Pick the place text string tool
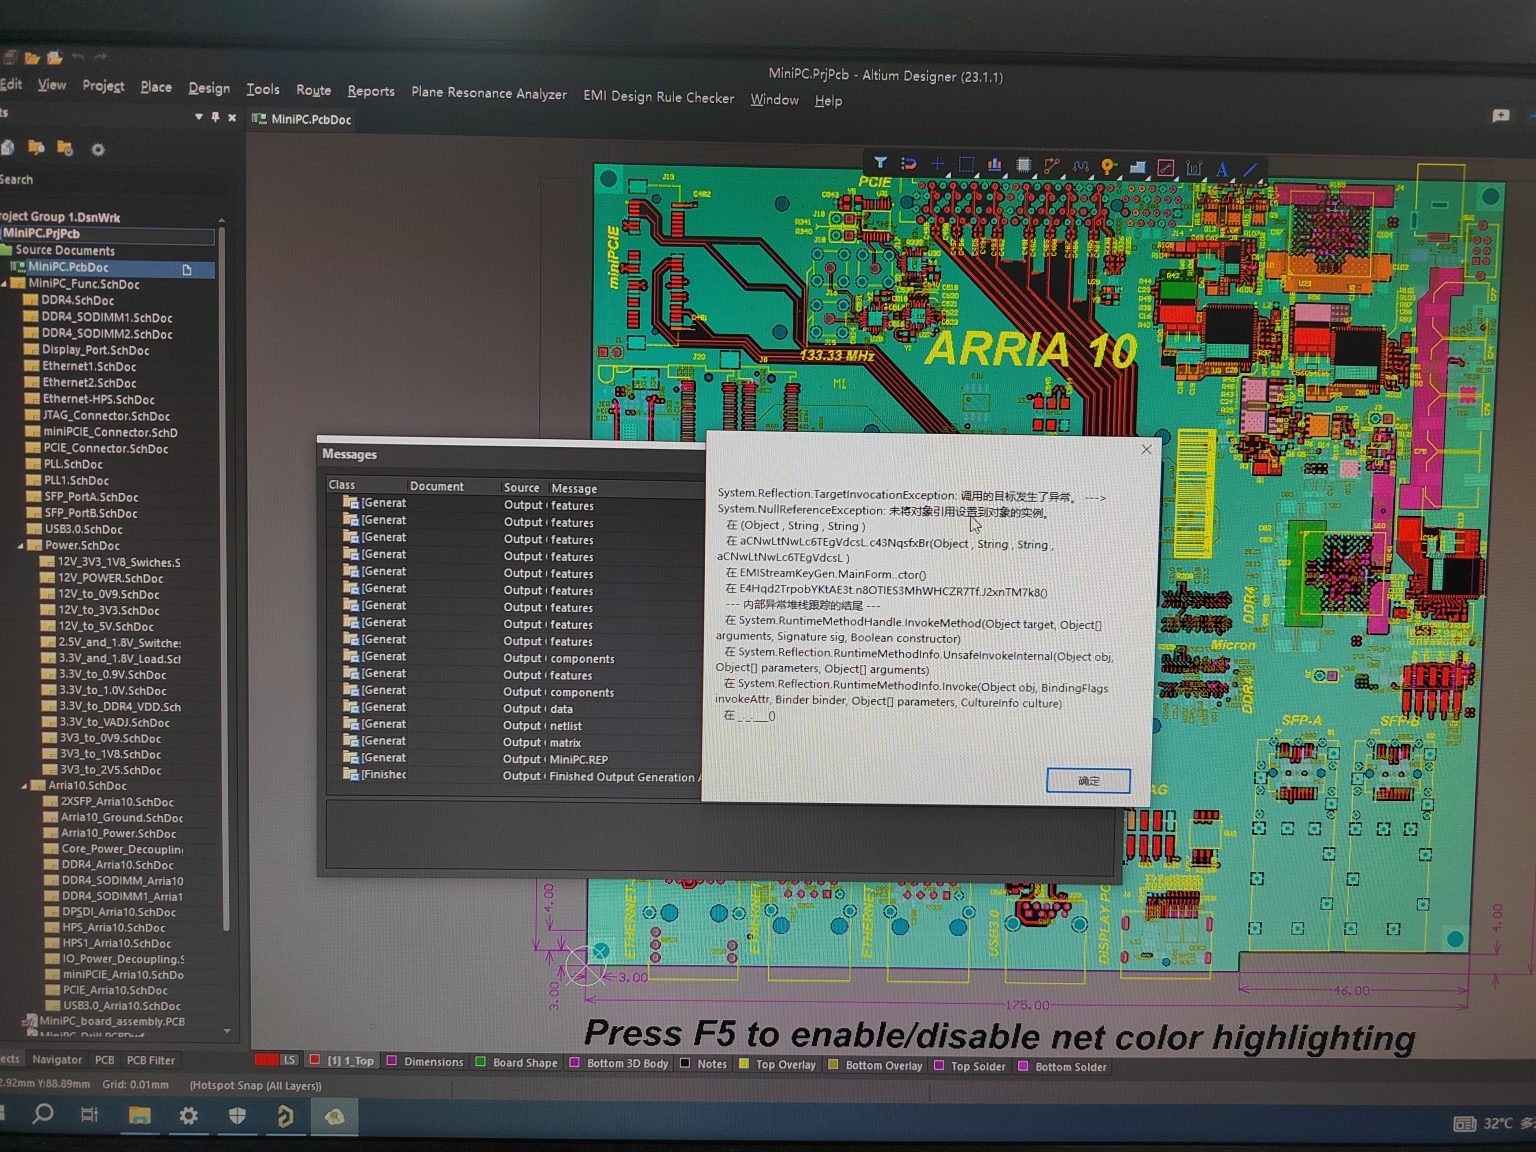This screenshot has width=1536, height=1152. pos(1222,168)
